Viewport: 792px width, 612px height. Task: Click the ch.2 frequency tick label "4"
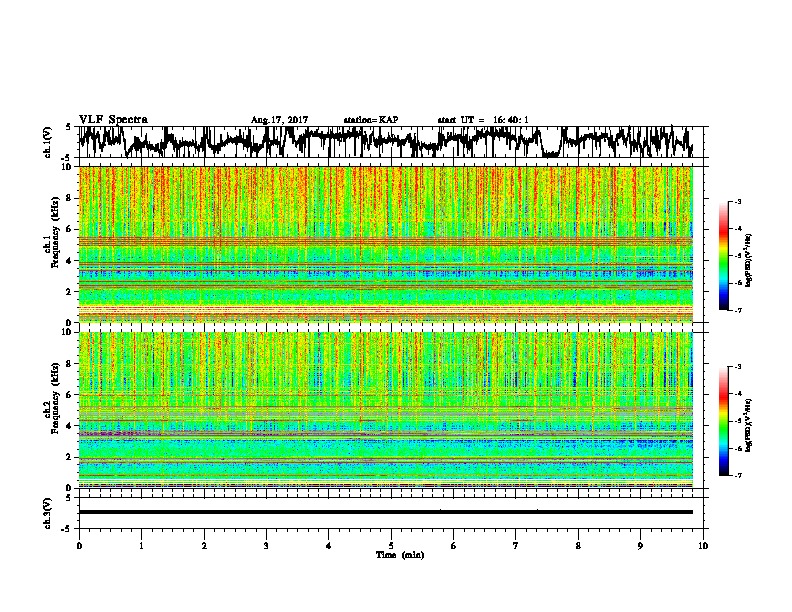71,426
